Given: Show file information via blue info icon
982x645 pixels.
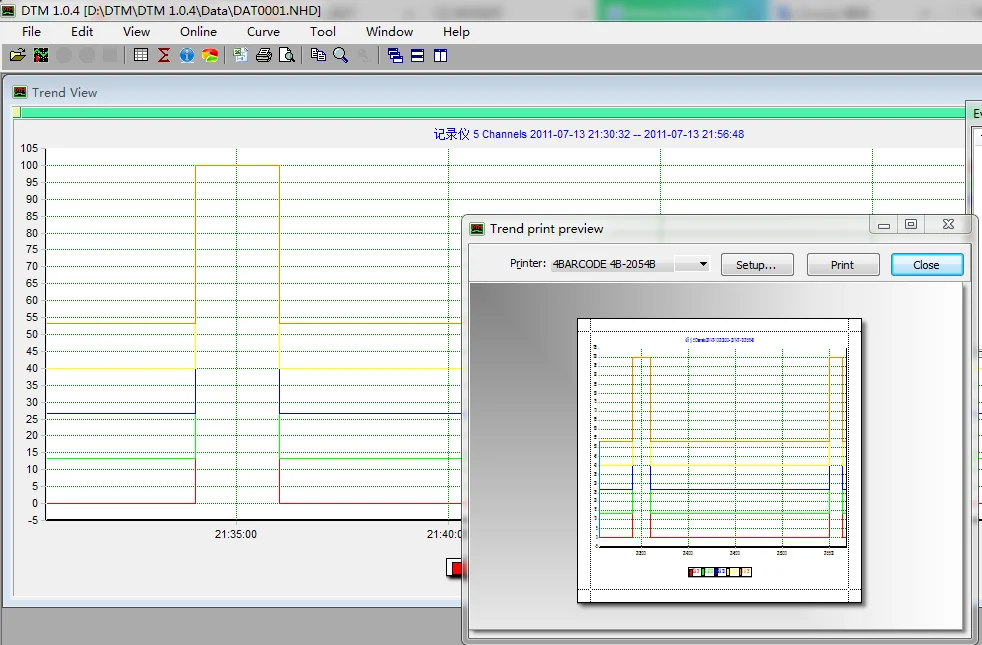Looking at the screenshot, I should (187, 55).
